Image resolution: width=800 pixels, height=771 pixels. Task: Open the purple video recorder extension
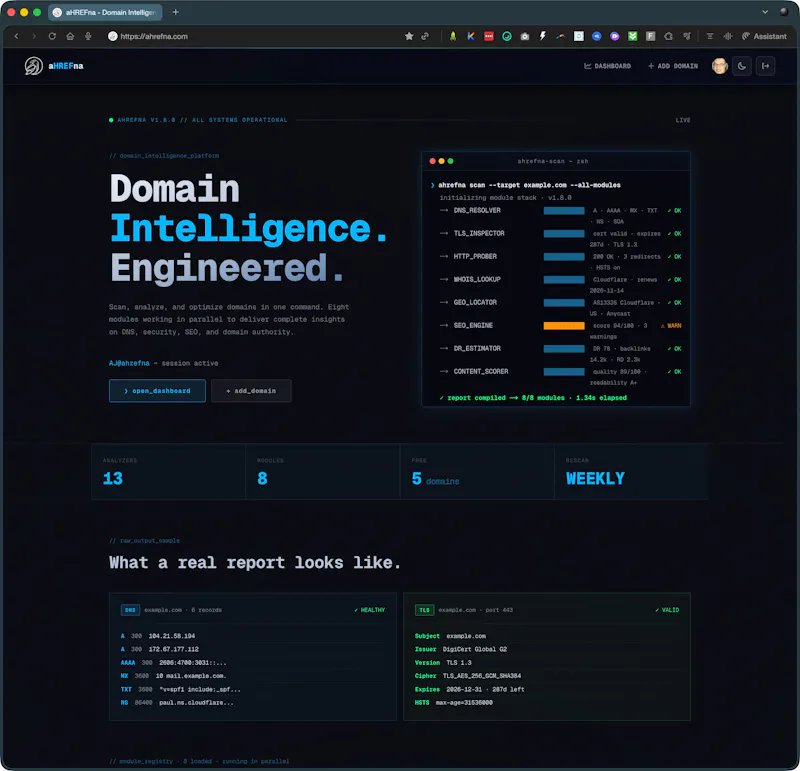point(615,36)
